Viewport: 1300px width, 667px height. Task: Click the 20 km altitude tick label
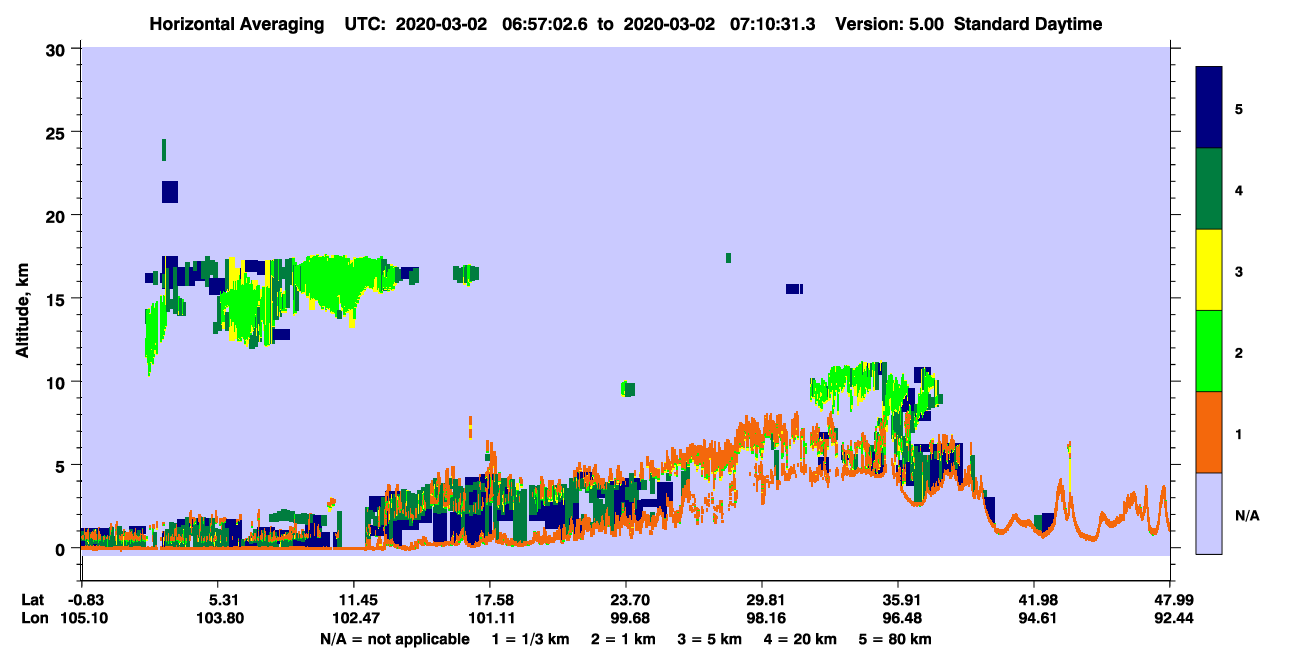click(58, 215)
